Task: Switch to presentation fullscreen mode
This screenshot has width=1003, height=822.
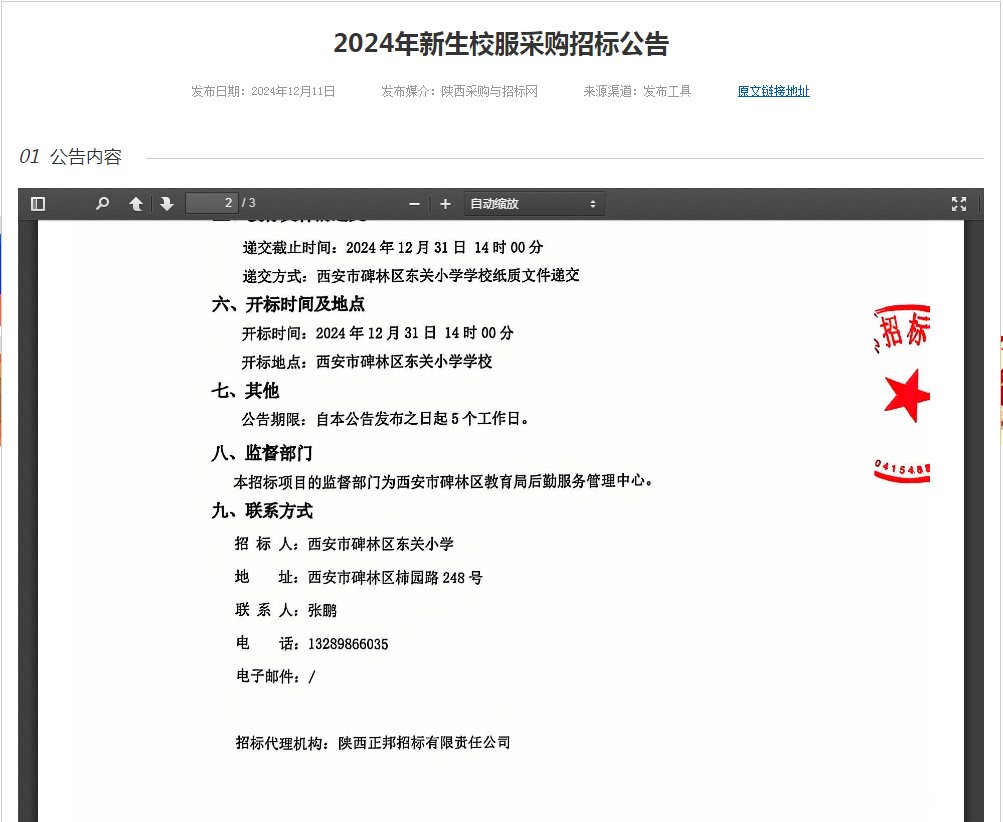Action: tap(959, 204)
